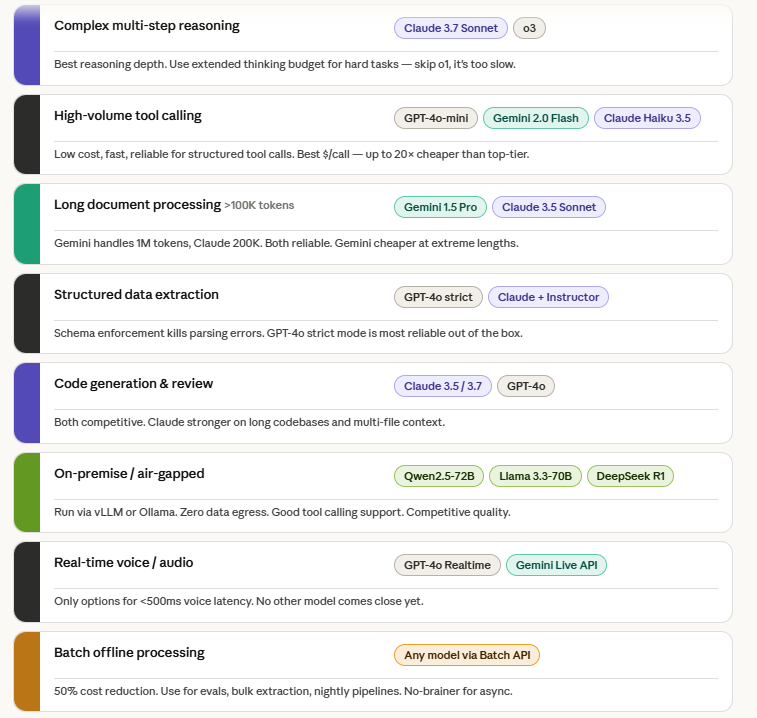
Task: Click the Gemini 1.5 Pro chip
Action: click(440, 207)
